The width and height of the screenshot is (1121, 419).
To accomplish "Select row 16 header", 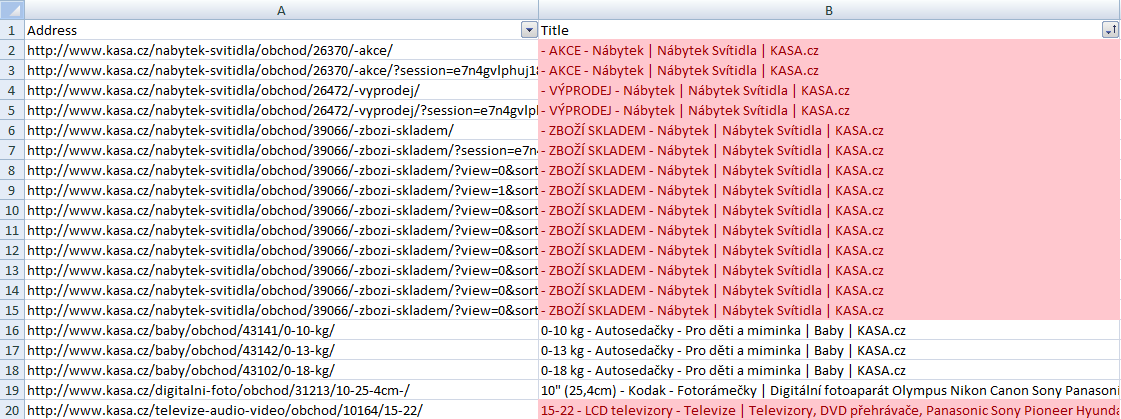I will point(12,330).
